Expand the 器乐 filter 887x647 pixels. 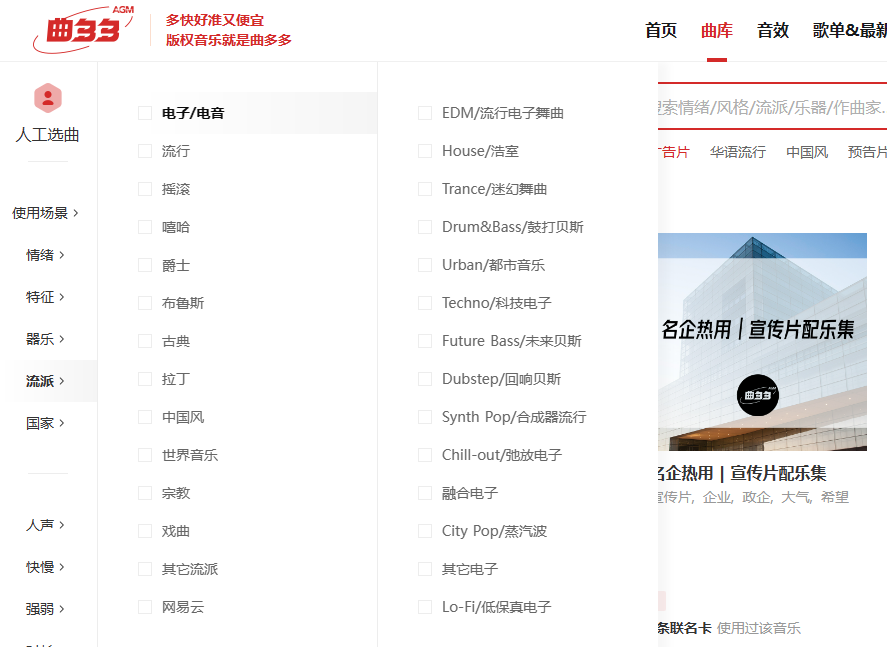[45, 339]
